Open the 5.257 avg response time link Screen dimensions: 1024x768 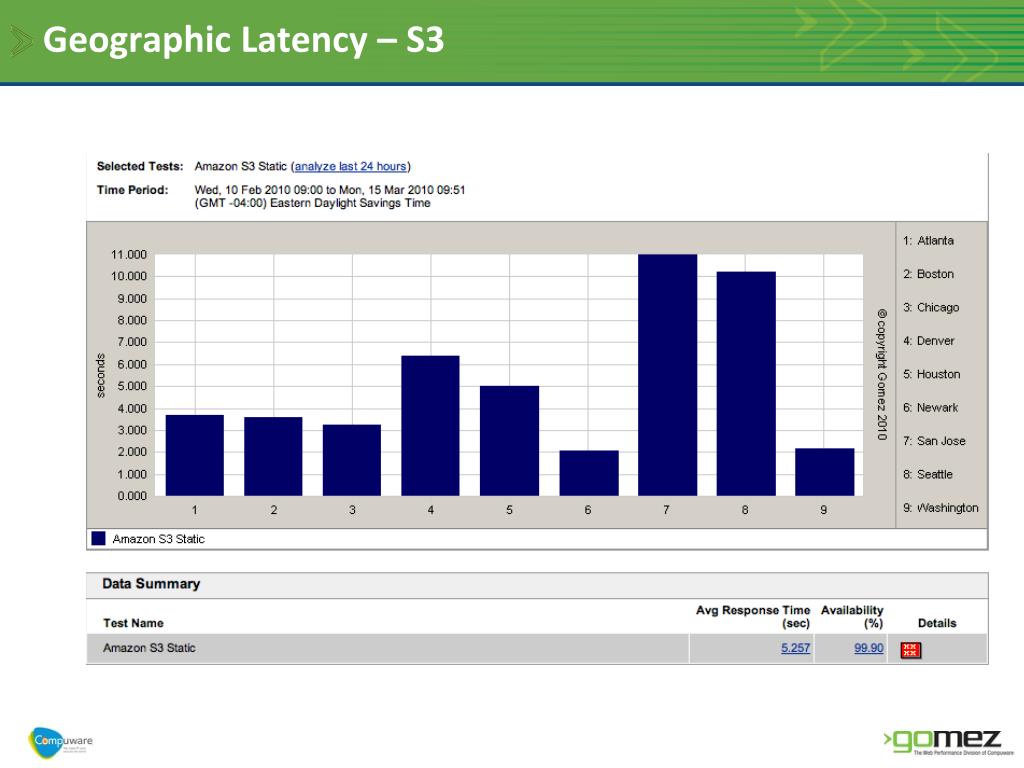[795, 648]
